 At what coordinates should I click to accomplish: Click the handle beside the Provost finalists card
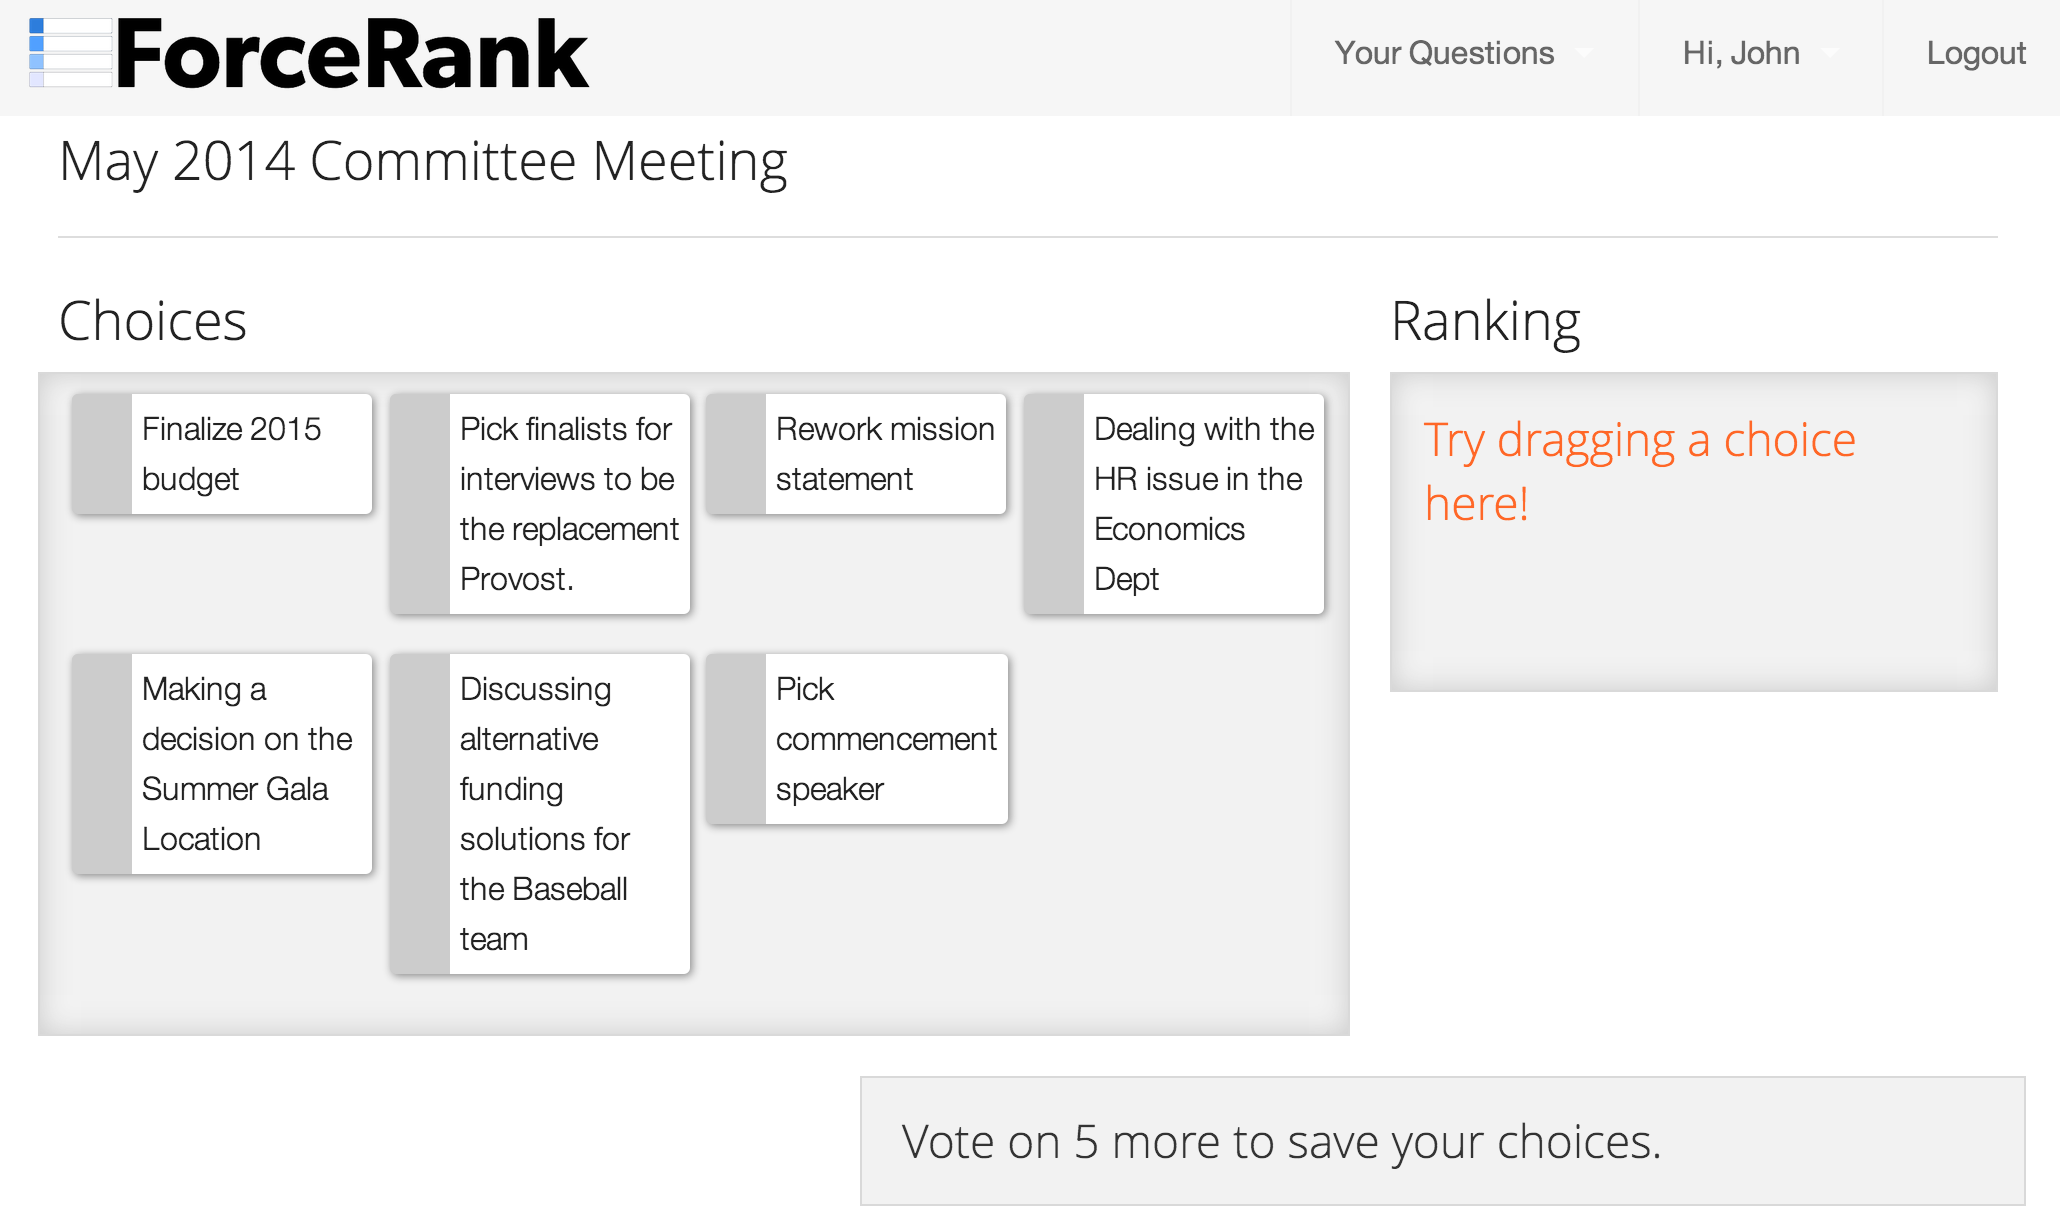[x=420, y=504]
